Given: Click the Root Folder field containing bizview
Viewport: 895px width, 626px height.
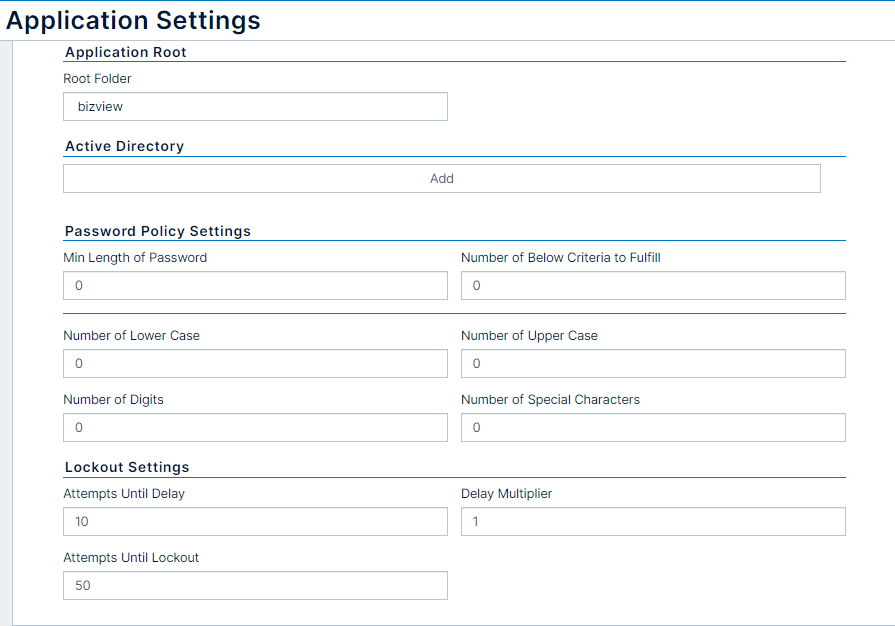Looking at the screenshot, I should (x=255, y=107).
